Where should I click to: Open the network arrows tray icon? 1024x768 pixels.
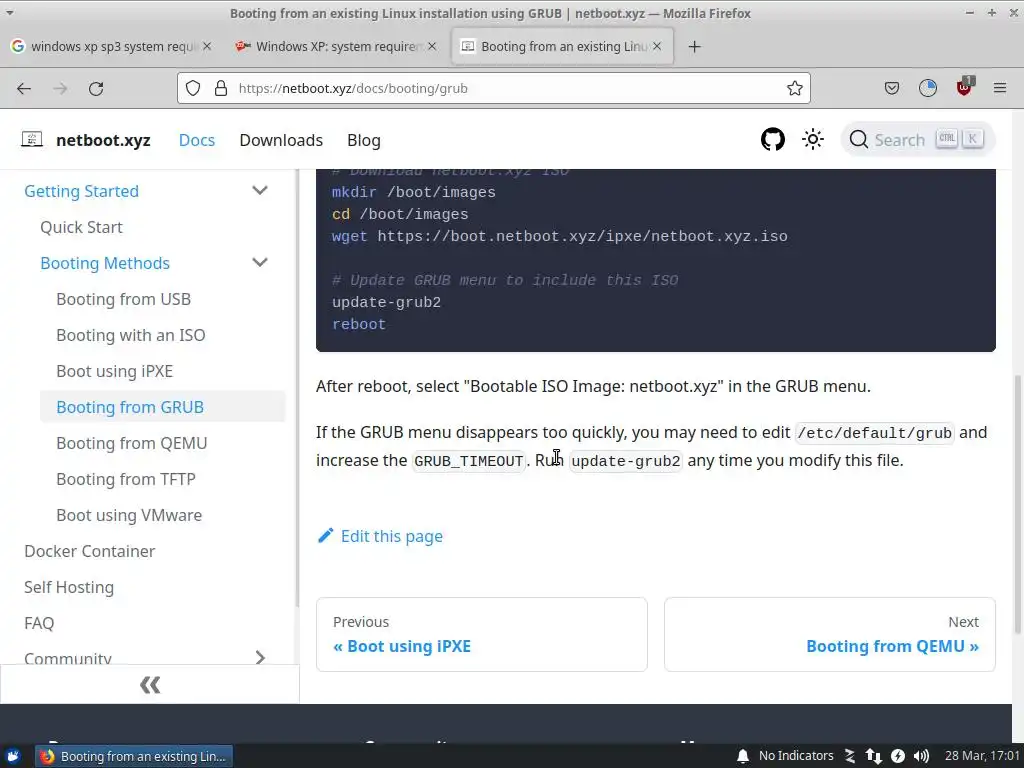coord(873,756)
